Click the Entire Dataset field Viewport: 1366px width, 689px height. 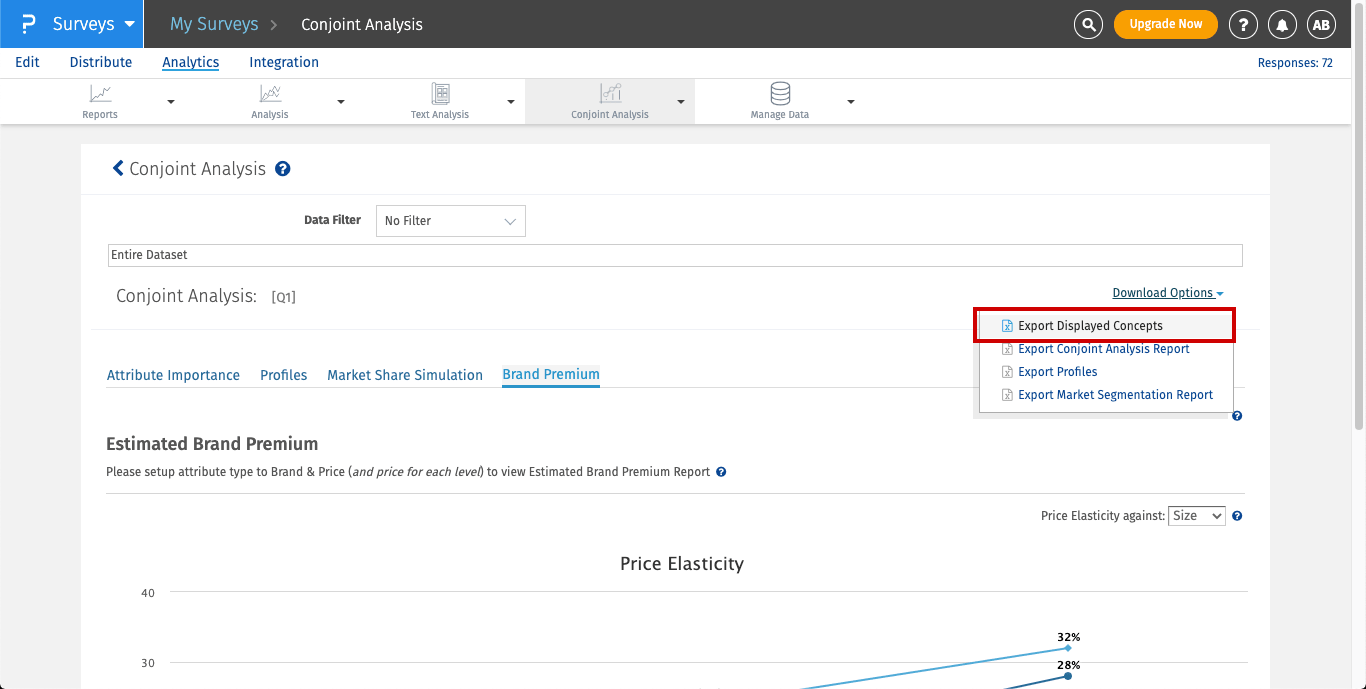(675, 255)
